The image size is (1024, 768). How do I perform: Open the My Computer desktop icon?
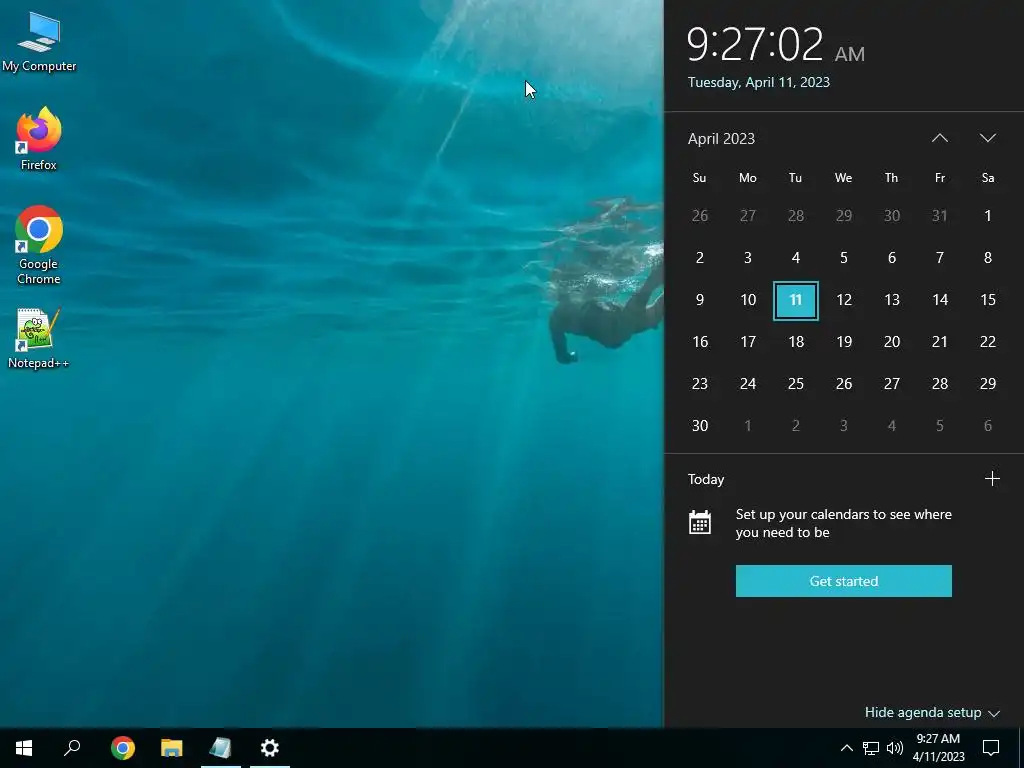coord(39,42)
